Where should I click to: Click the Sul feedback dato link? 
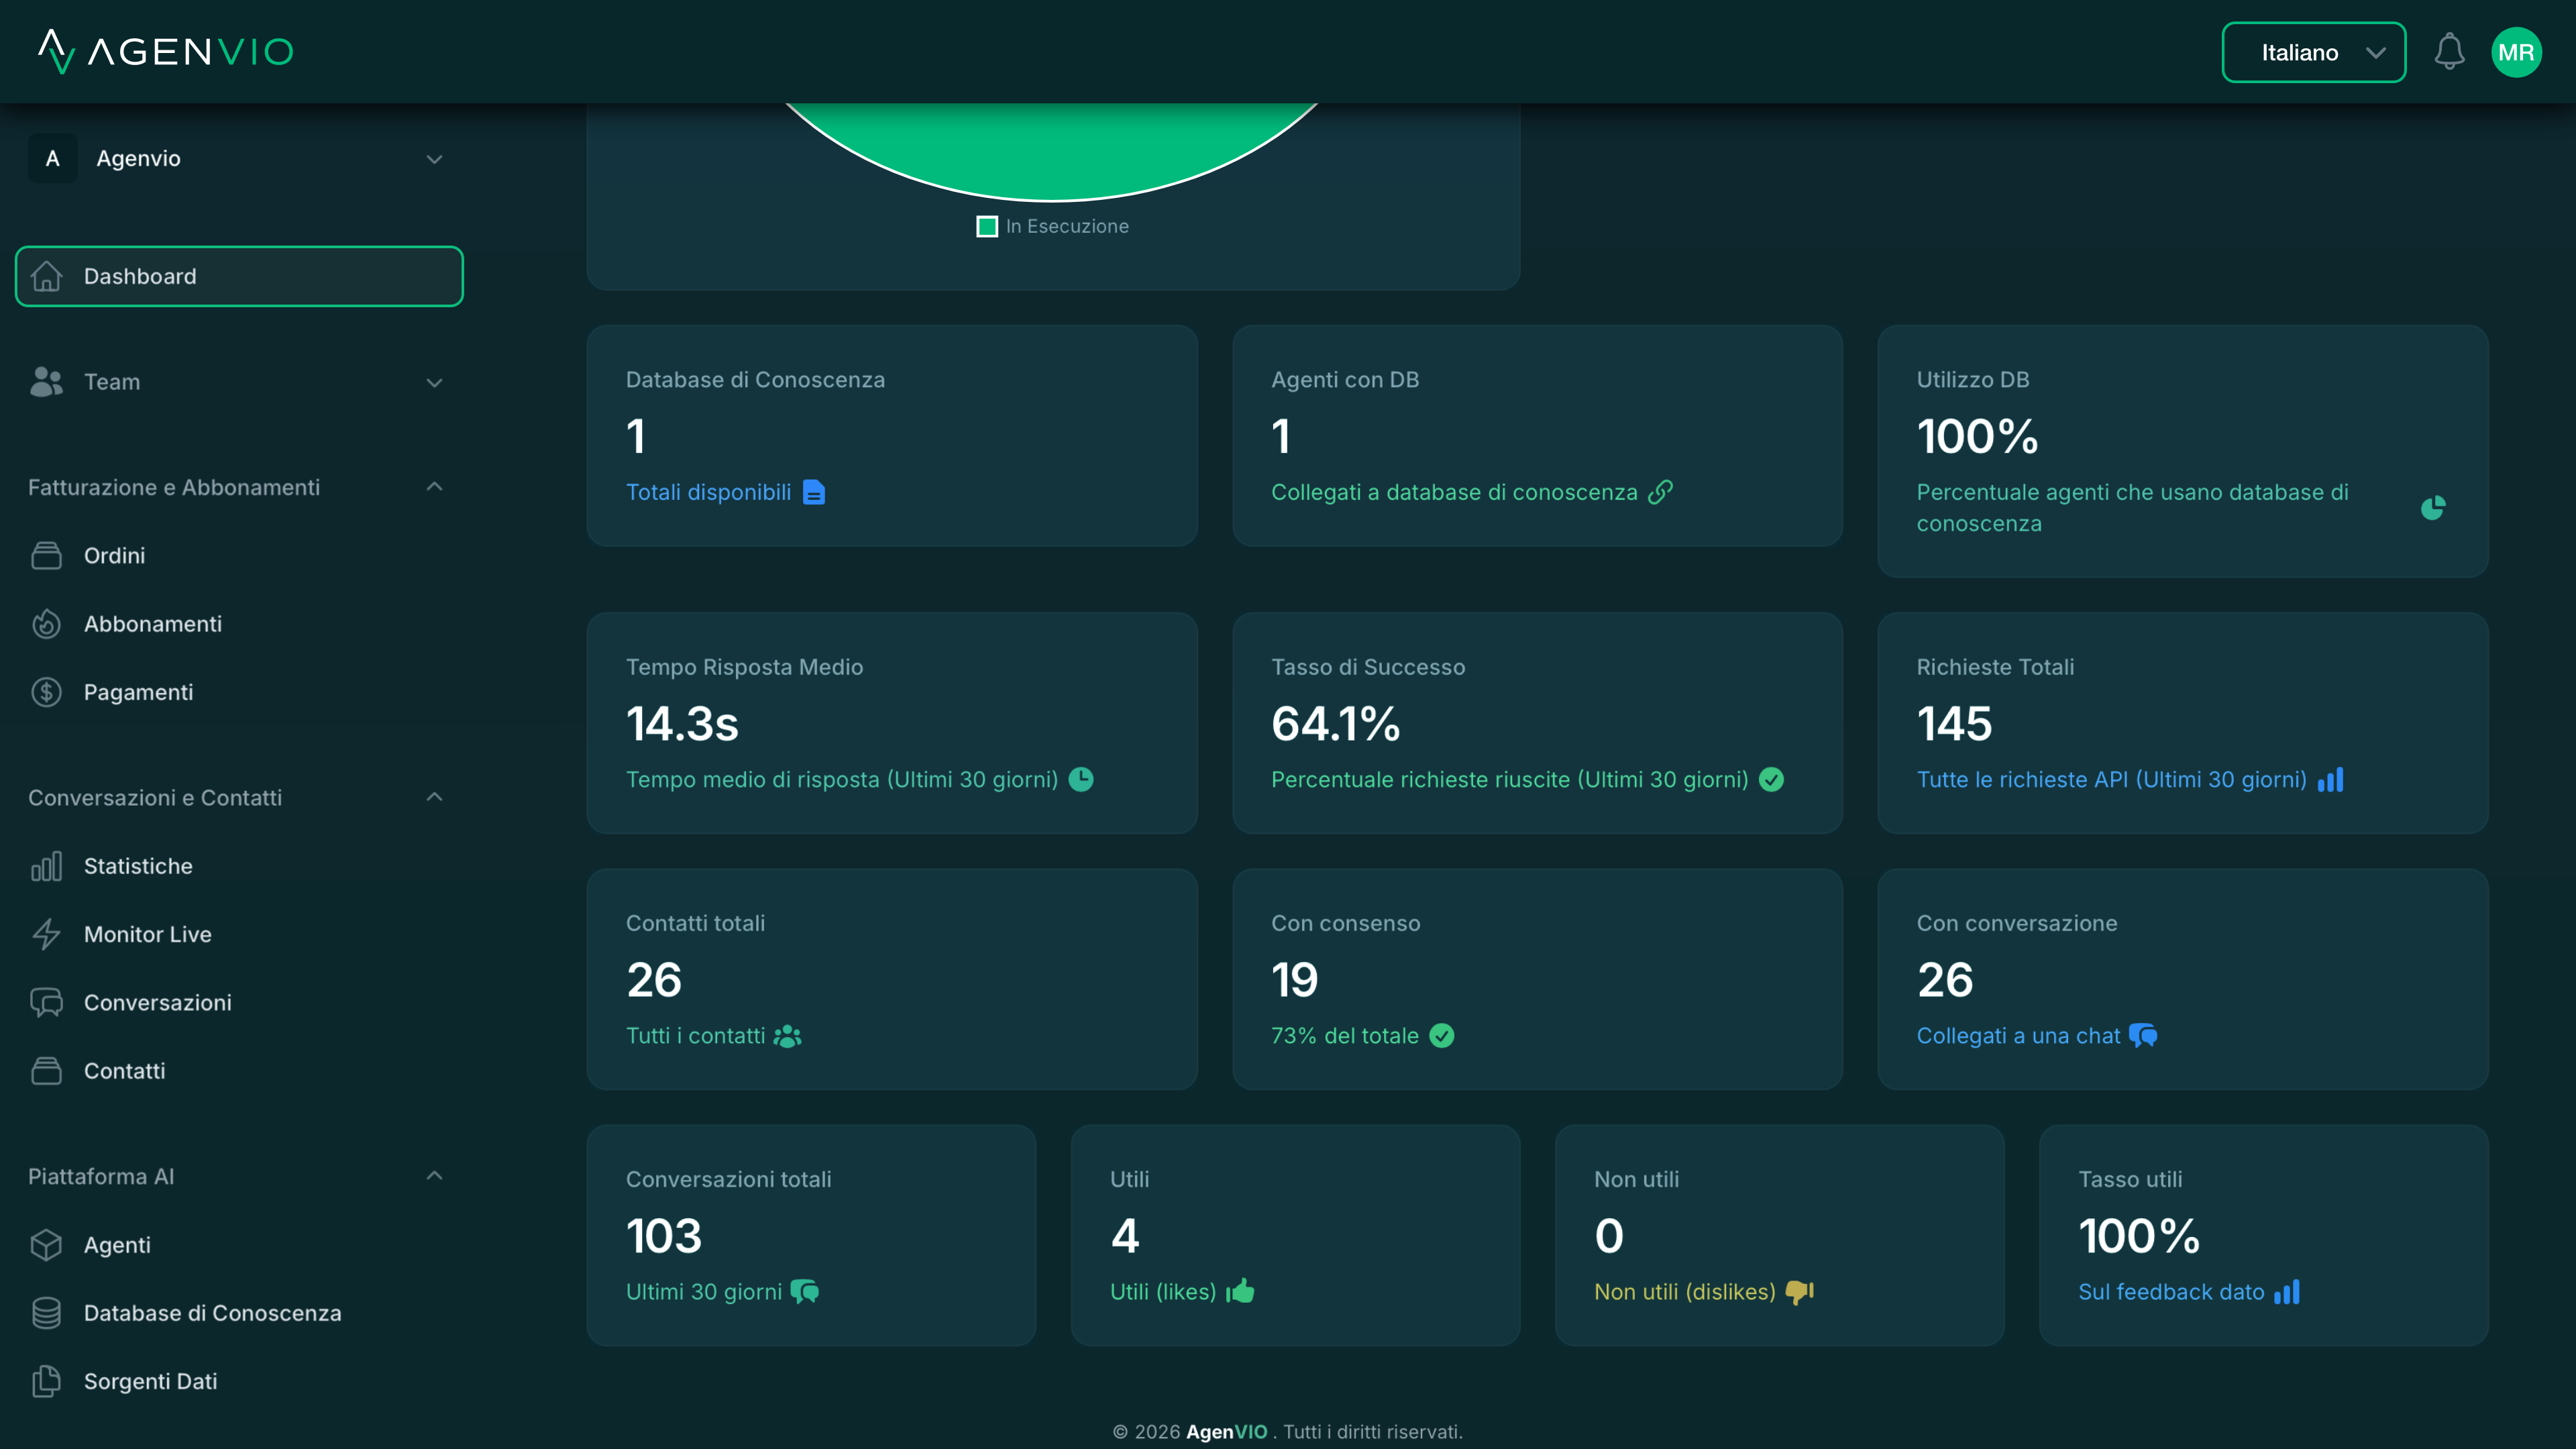pos(2170,1291)
